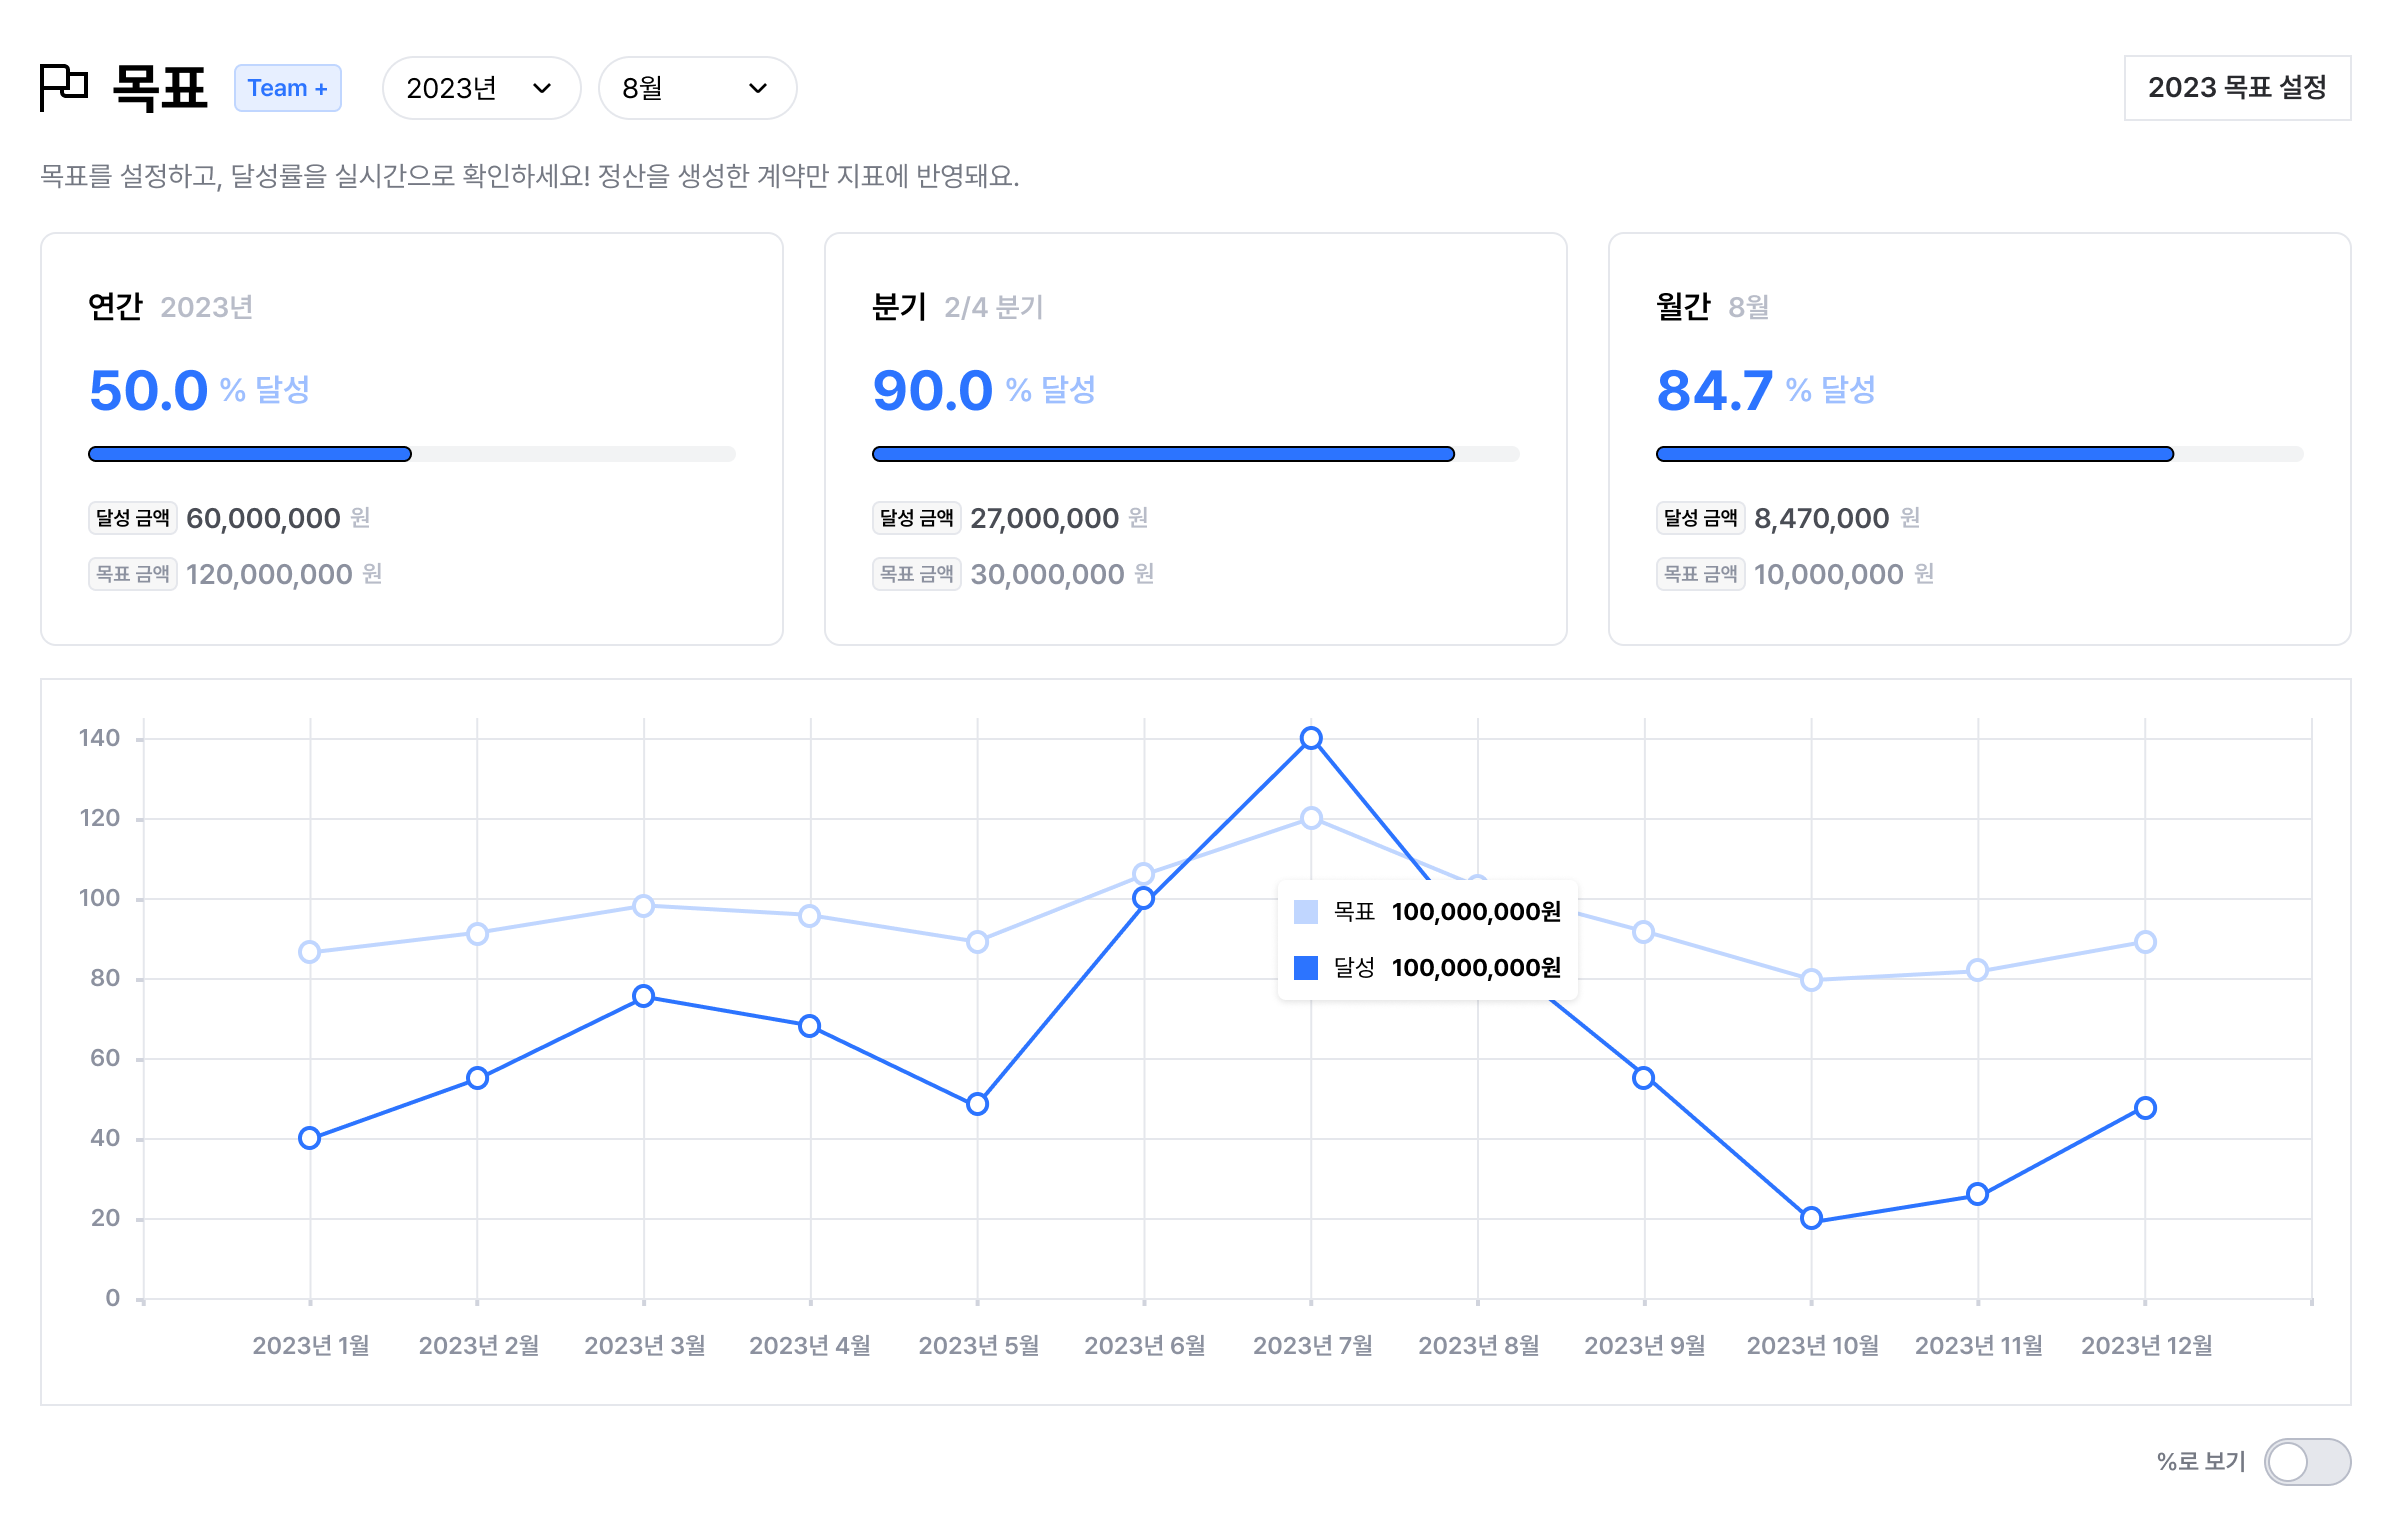Click the flag icon beside 목표 title
2392x1526 pixels.
click(64, 88)
